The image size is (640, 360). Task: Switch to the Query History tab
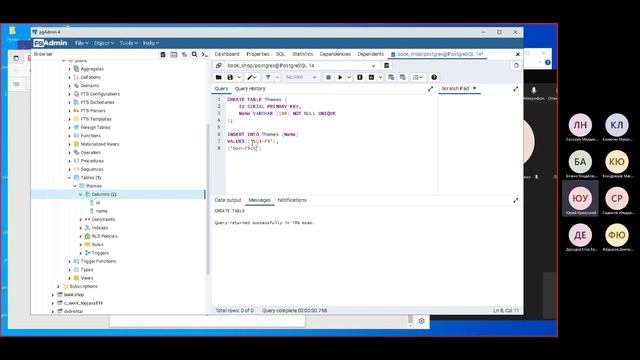[250, 89]
